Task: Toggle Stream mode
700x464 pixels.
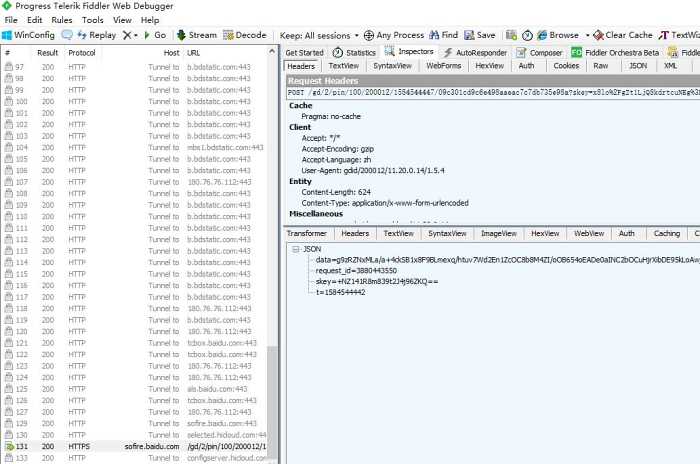Action: [x=196, y=35]
